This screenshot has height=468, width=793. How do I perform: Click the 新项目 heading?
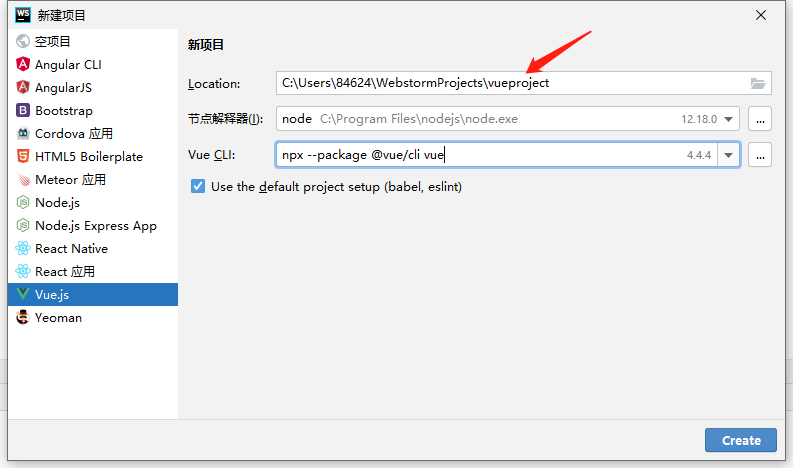pyautogui.click(x=206, y=45)
